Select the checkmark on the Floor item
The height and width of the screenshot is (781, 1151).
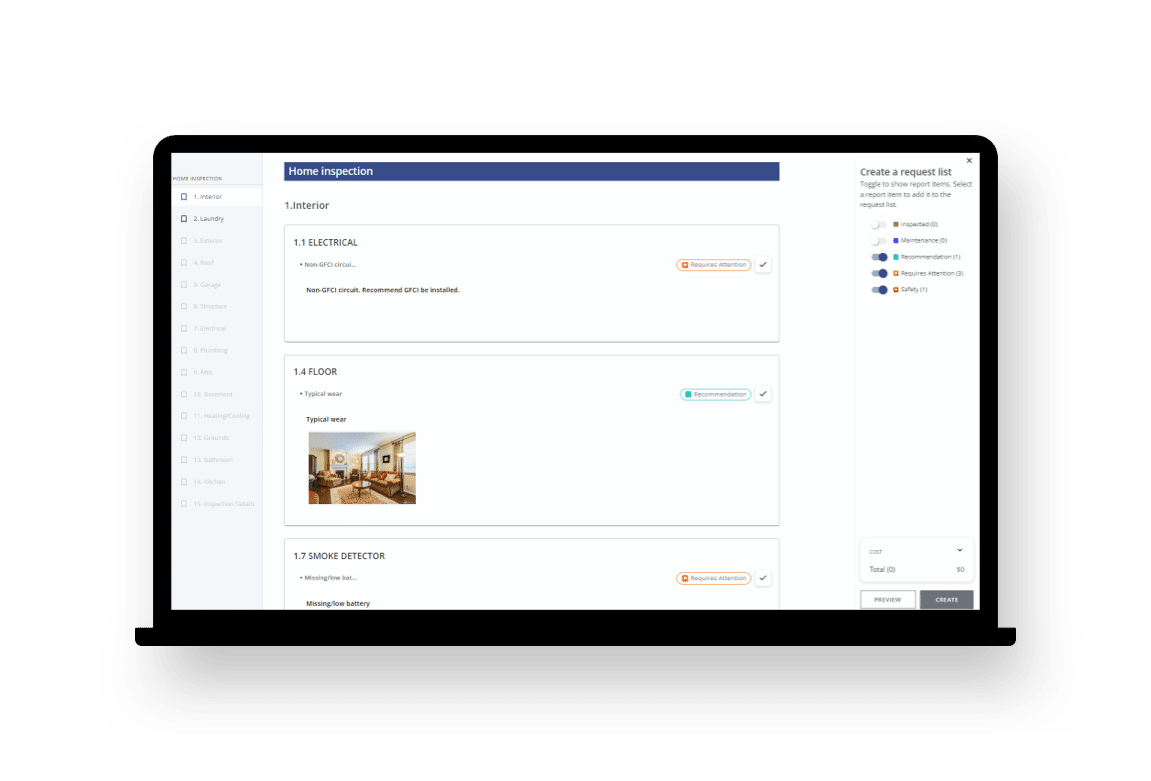click(x=763, y=394)
